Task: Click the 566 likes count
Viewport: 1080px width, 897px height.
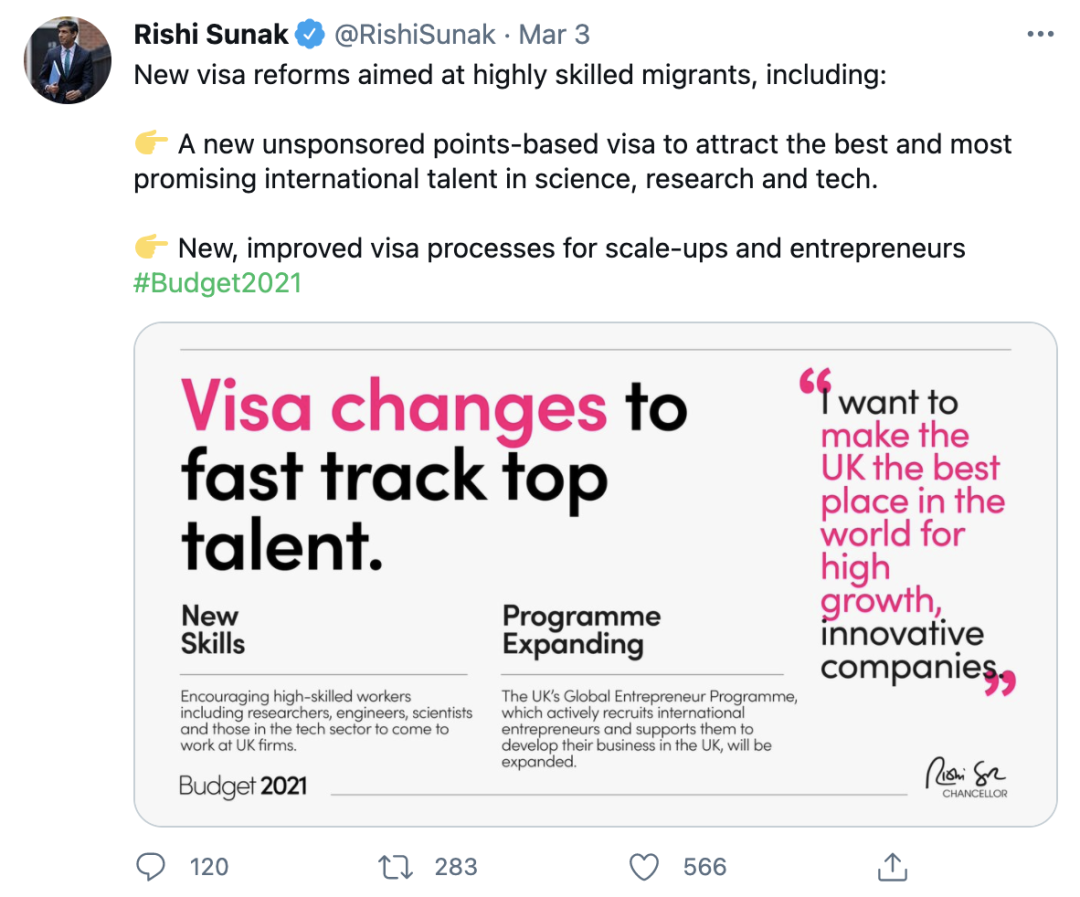Action: [704, 866]
